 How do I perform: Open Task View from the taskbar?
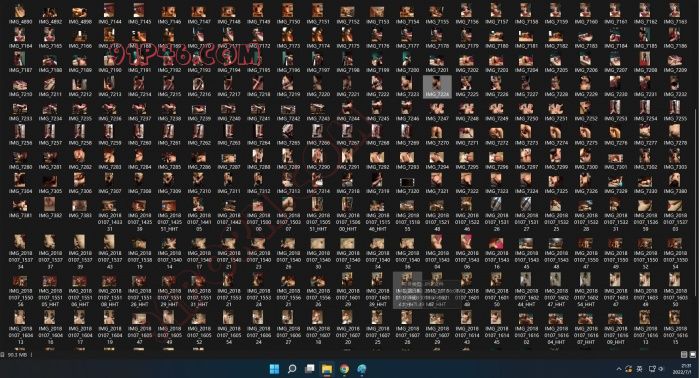tap(309, 369)
